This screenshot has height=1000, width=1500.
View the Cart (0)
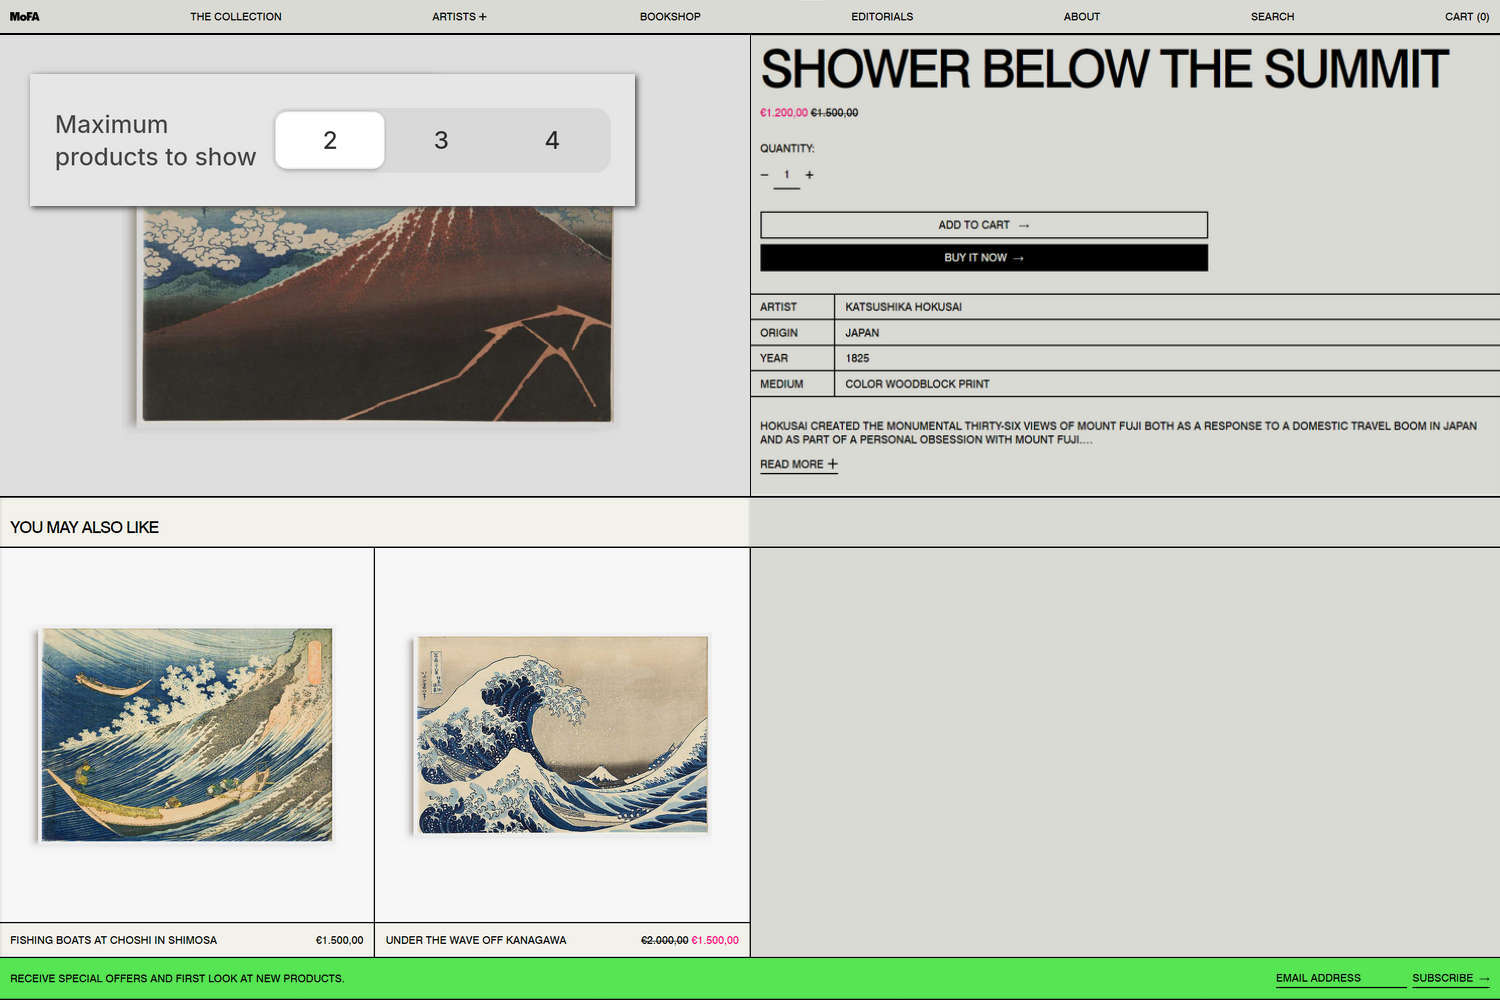pos(1466,16)
